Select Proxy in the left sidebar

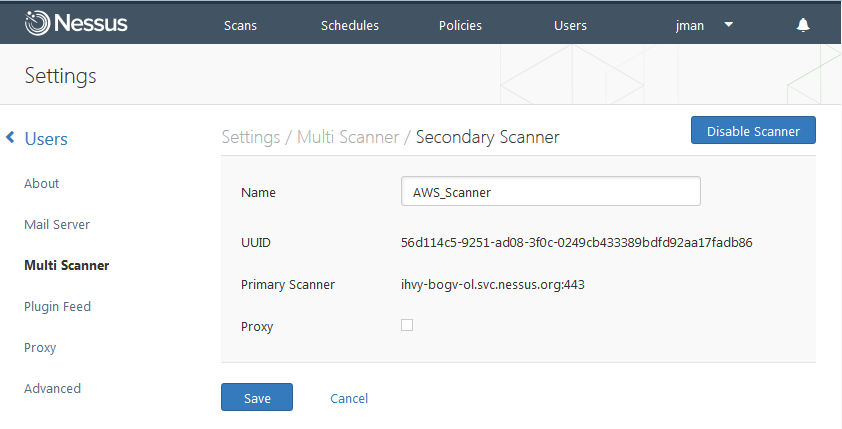[40, 348]
